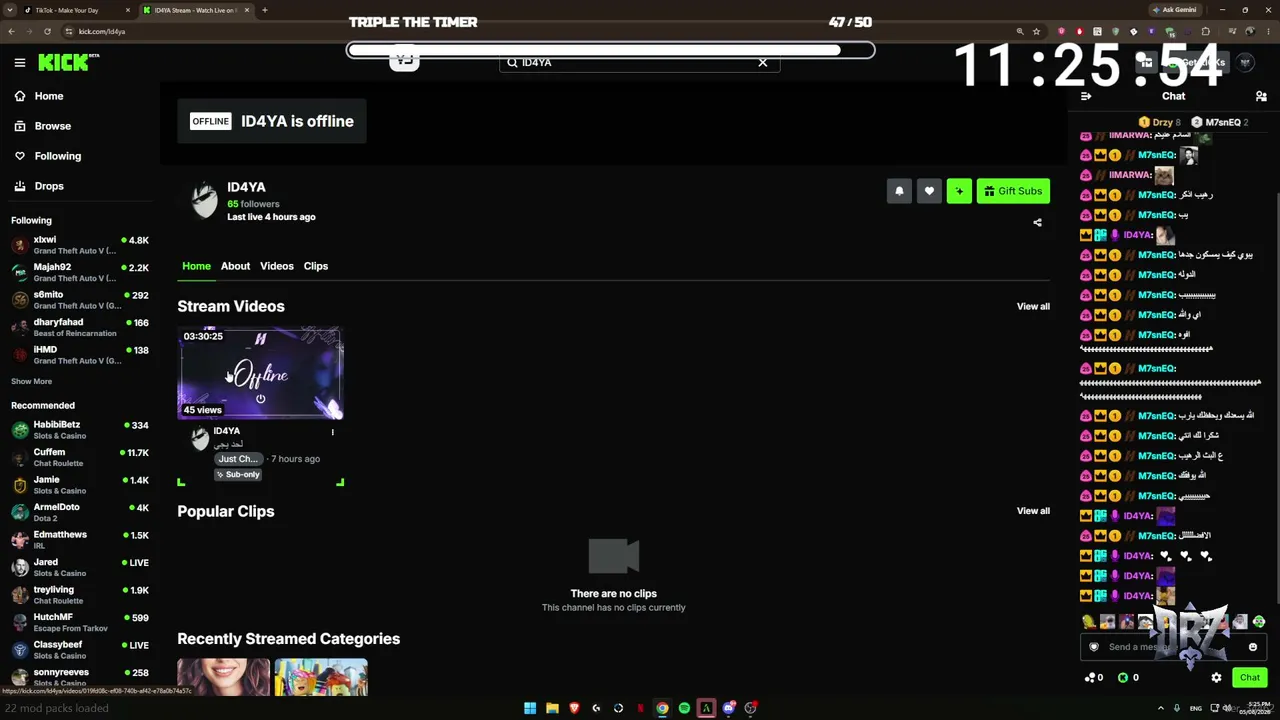
Task: Open Brave browser from the taskbar
Action: tap(574, 708)
